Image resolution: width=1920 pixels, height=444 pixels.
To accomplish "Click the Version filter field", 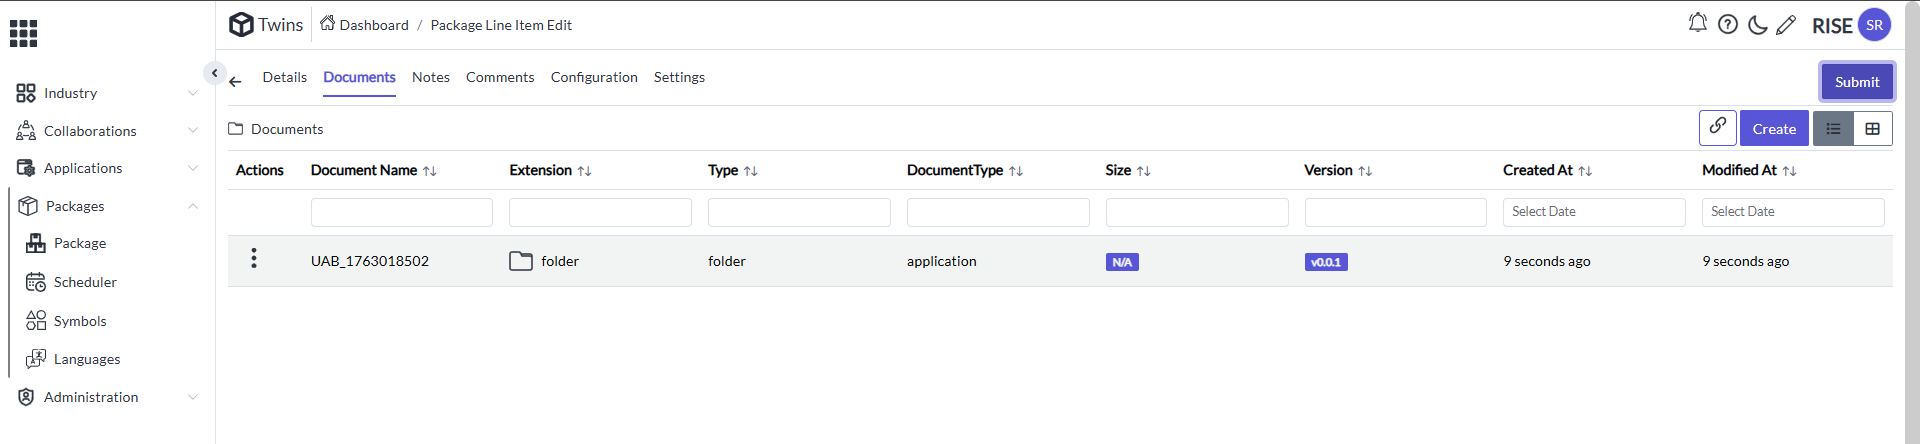I will [x=1395, y=212].
